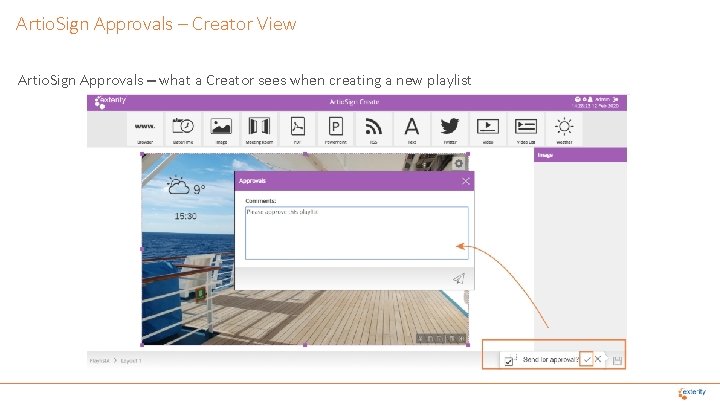Image resolution: width=720 pixels, height=405 pixels.
Task: Click the approval checklist icon beside the prompt
Action: (x=508, y=361)
